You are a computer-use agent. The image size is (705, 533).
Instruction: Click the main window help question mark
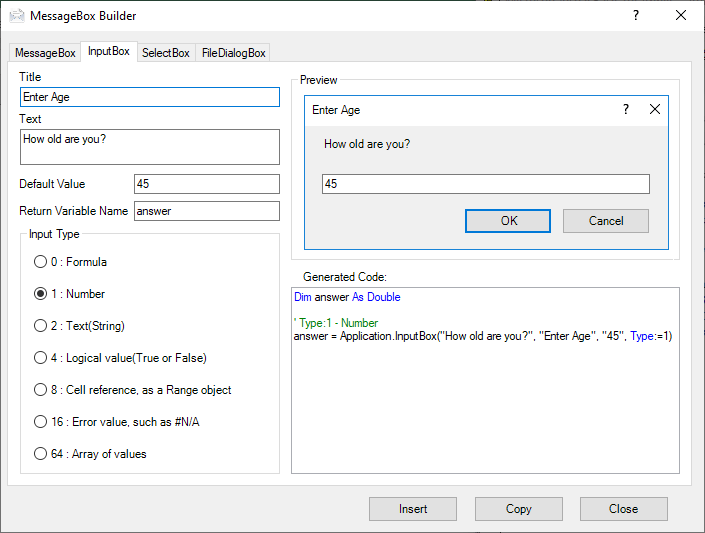pyautogui.click(x=636, y=15)
